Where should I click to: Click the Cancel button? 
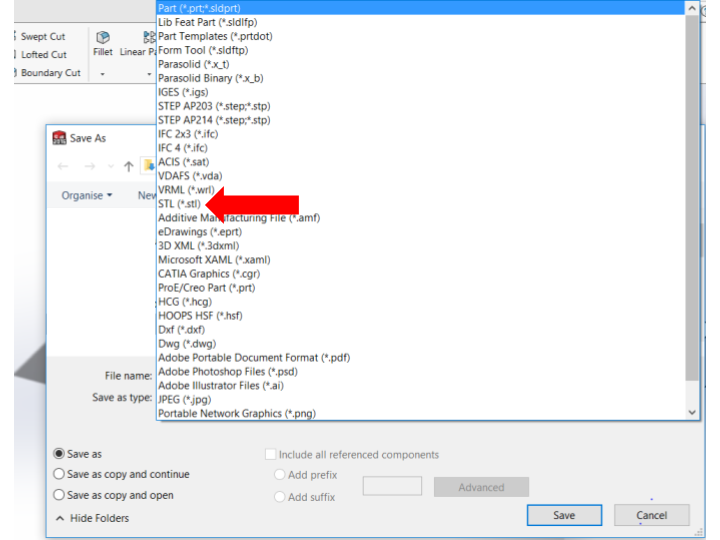pos(652,515)
